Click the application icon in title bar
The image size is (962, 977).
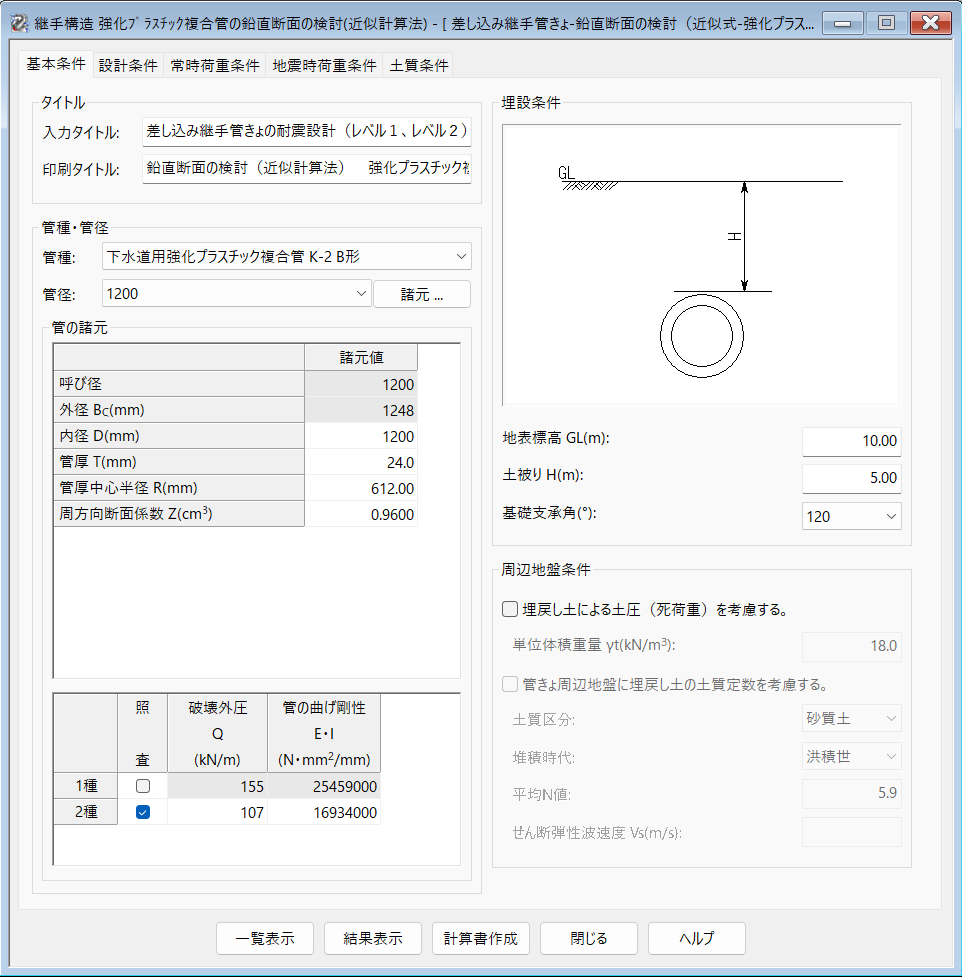click(x=17, y=22)
